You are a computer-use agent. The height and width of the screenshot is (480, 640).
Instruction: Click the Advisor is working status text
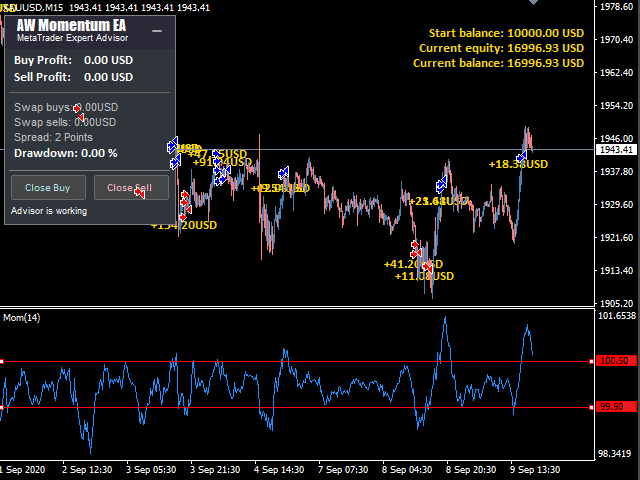pos(49,211)
